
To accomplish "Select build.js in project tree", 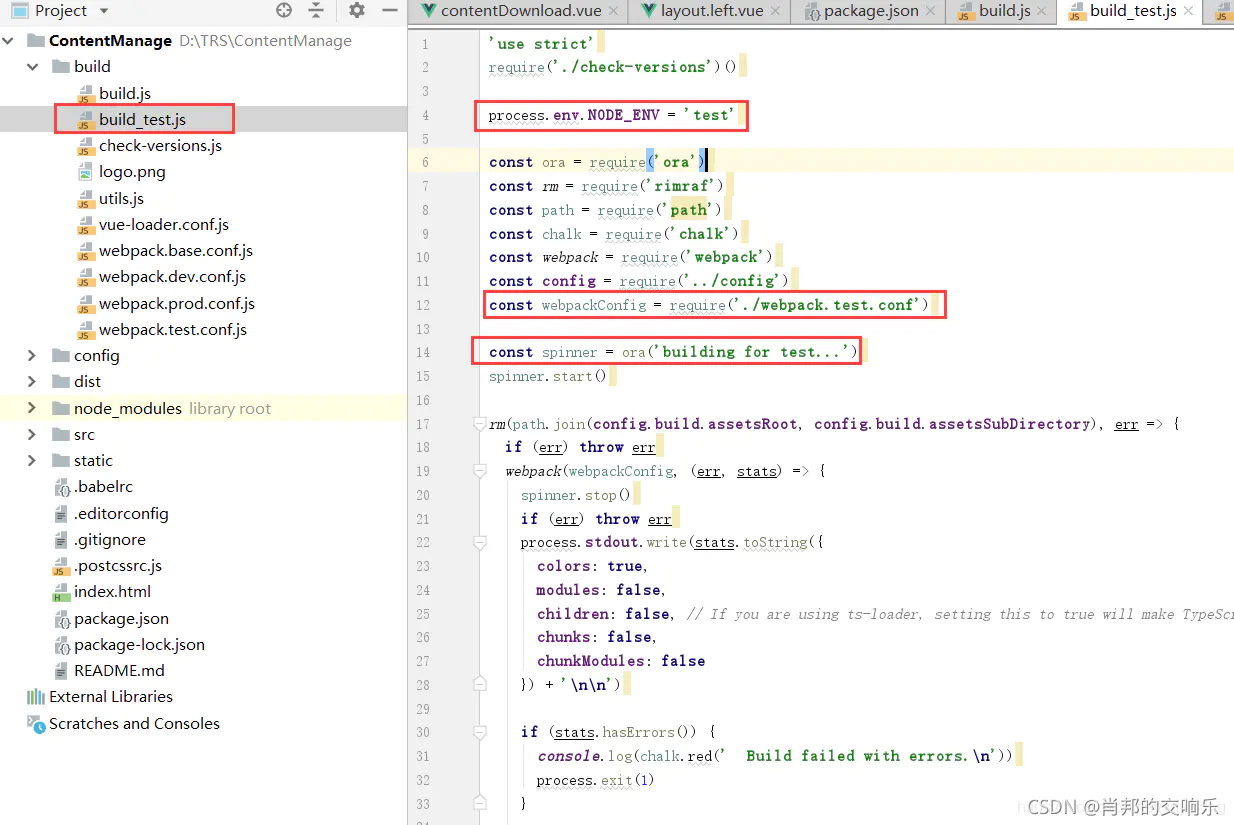I will click(x=125, y=93).
